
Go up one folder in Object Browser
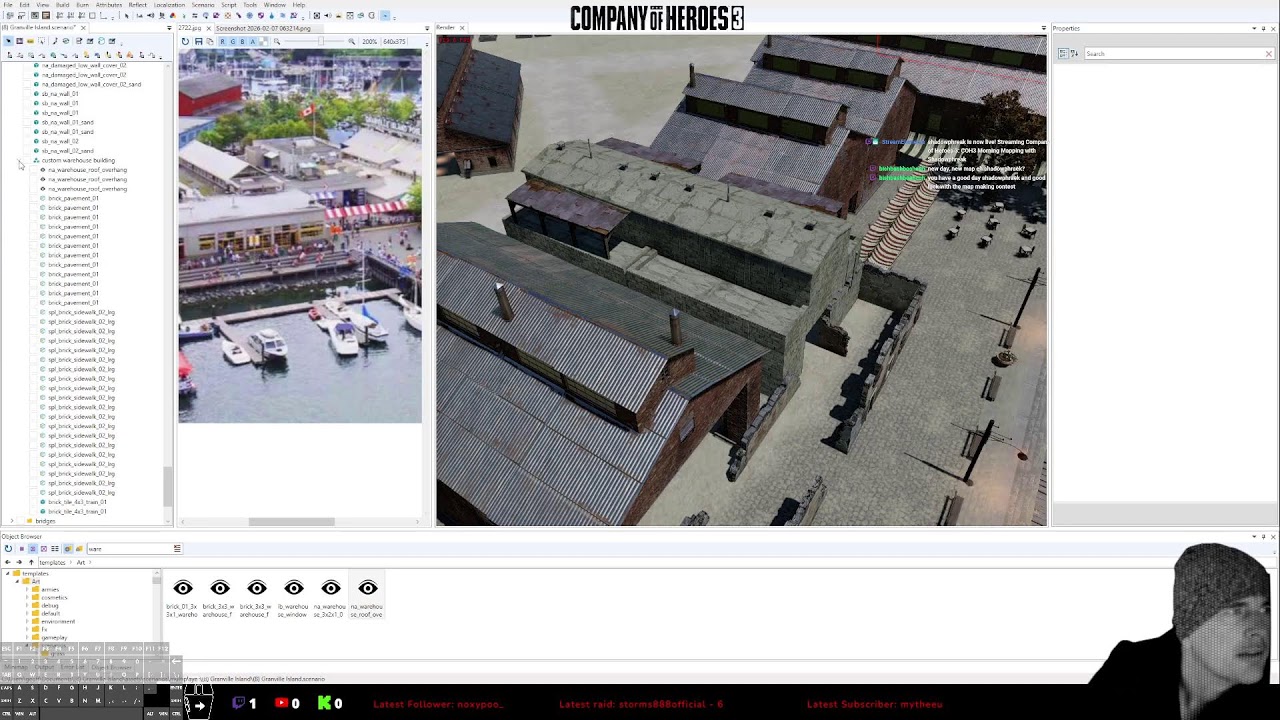point(31,562)
